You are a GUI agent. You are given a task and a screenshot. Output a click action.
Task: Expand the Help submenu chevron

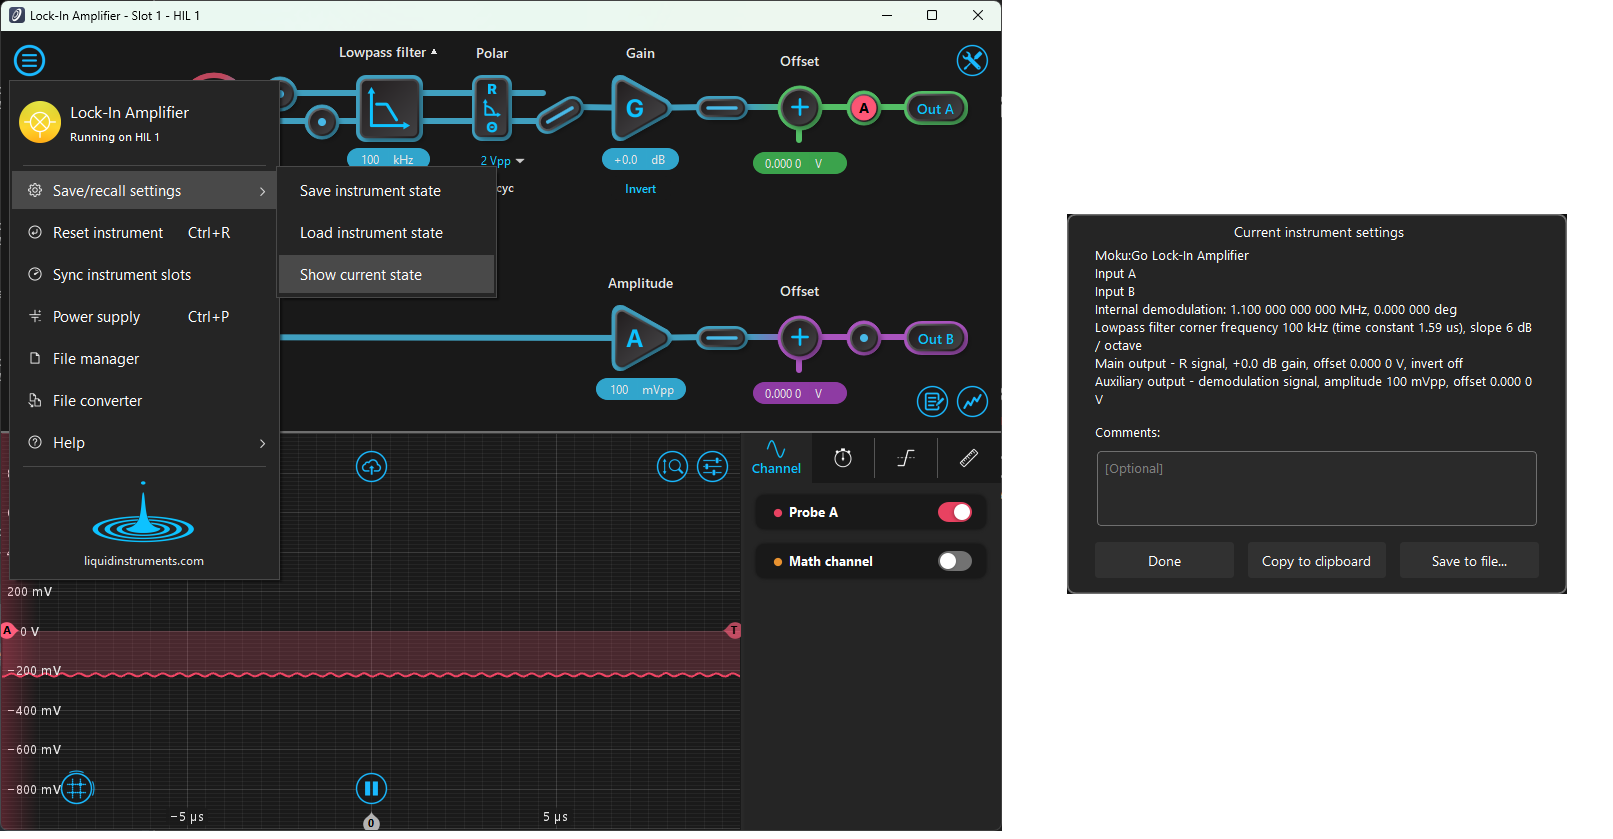pos(262,443)
